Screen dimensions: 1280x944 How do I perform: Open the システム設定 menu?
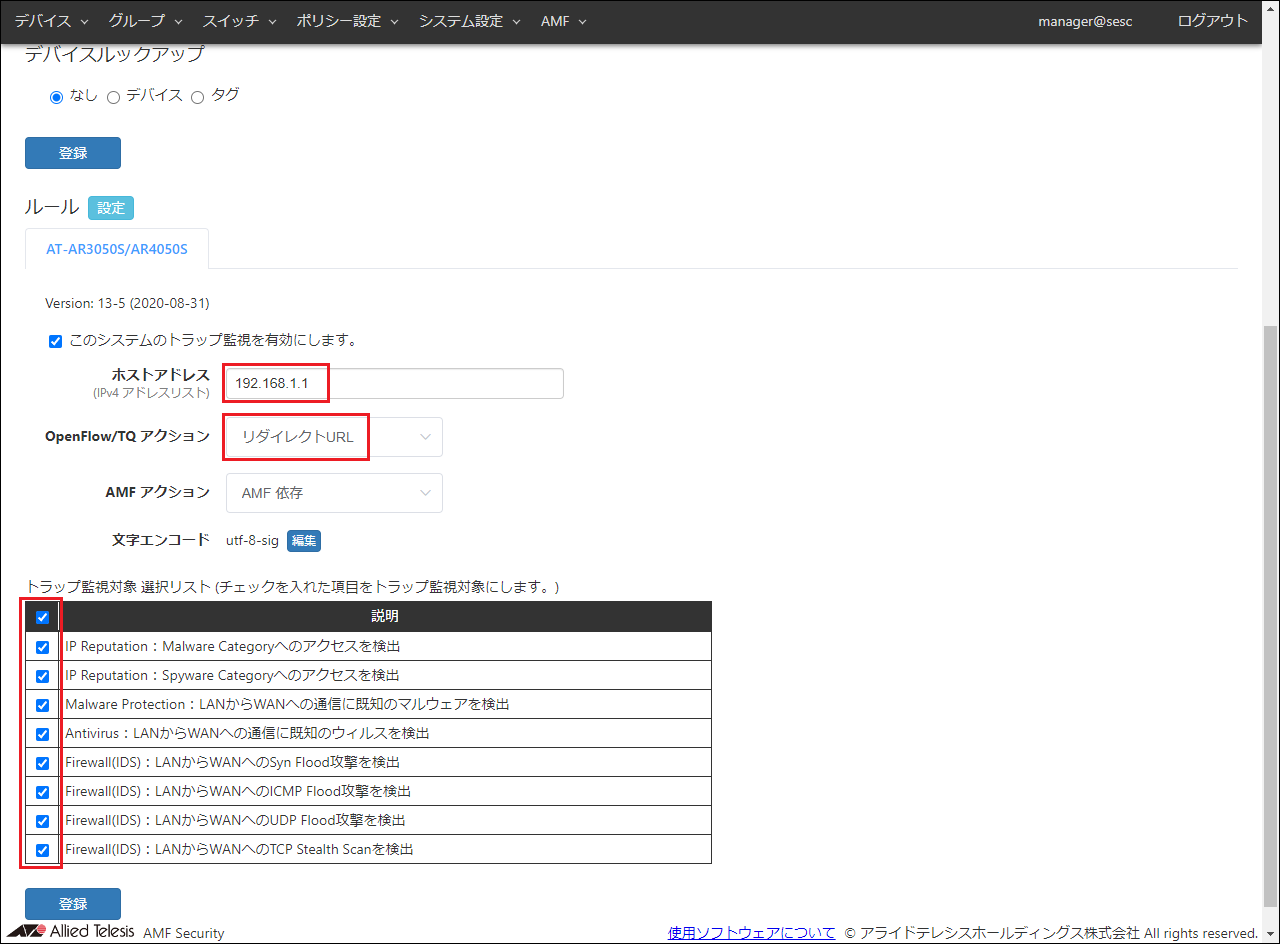coord(469,21)
